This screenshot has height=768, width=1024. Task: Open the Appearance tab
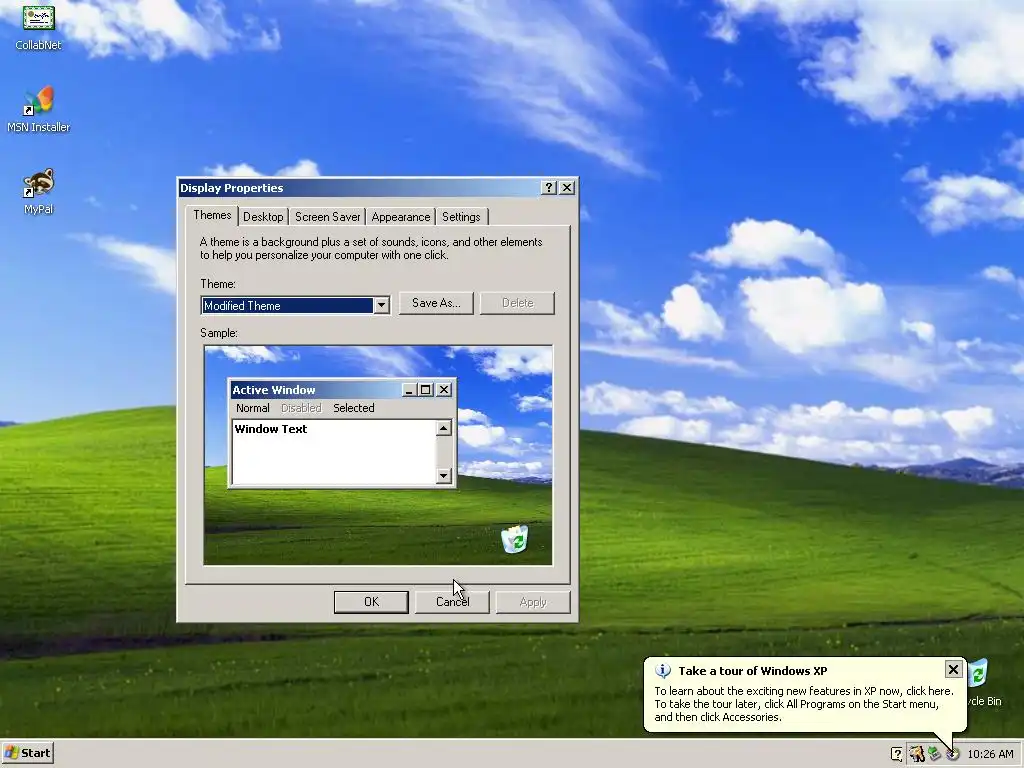(400, 217)
